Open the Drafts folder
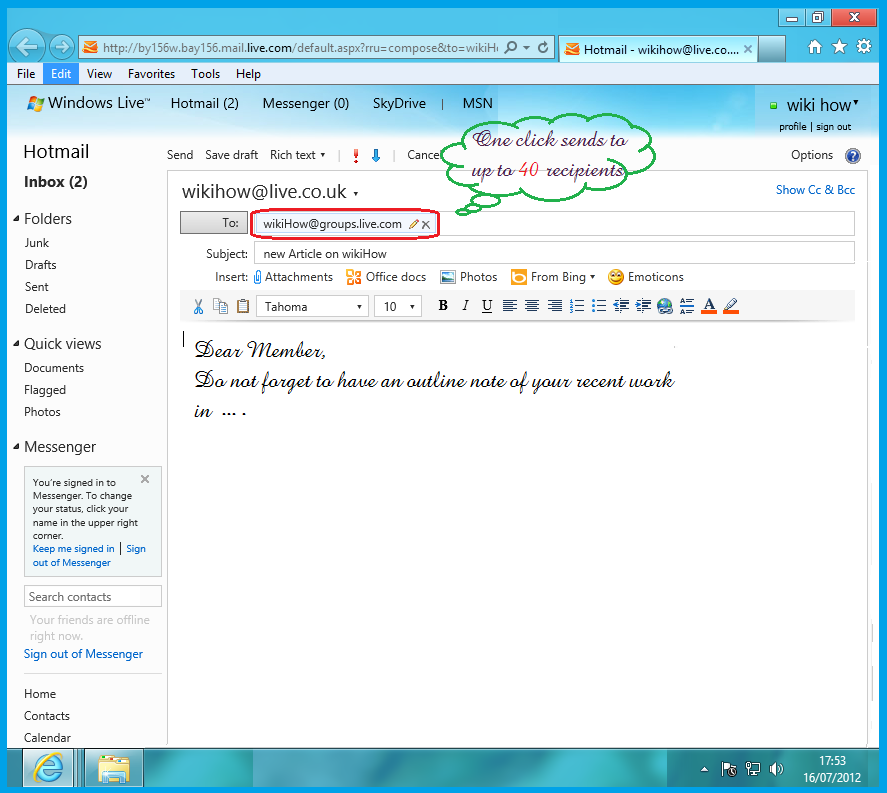Image resolution: width=887 pixels, height=793 pixels. point(41,265)
